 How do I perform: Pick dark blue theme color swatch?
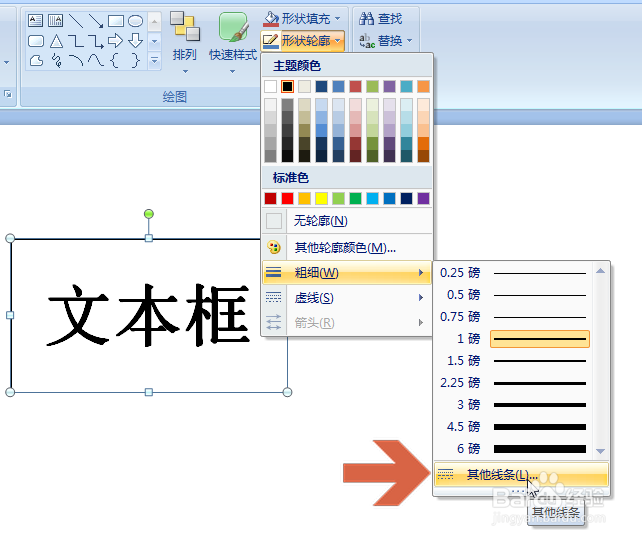(321, 86)
